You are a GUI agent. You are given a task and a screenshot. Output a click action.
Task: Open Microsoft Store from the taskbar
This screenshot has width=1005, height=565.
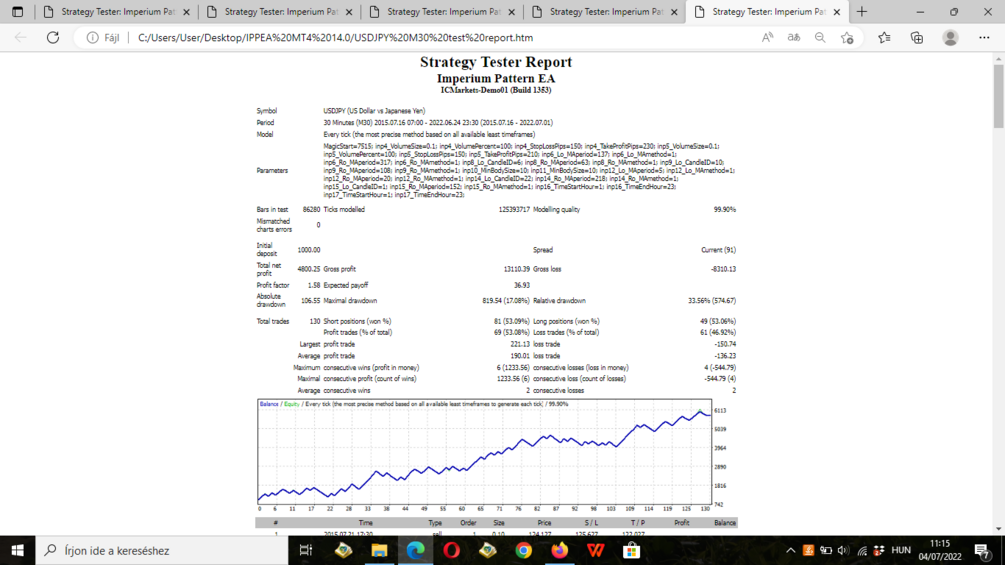[x=631, y=550]
